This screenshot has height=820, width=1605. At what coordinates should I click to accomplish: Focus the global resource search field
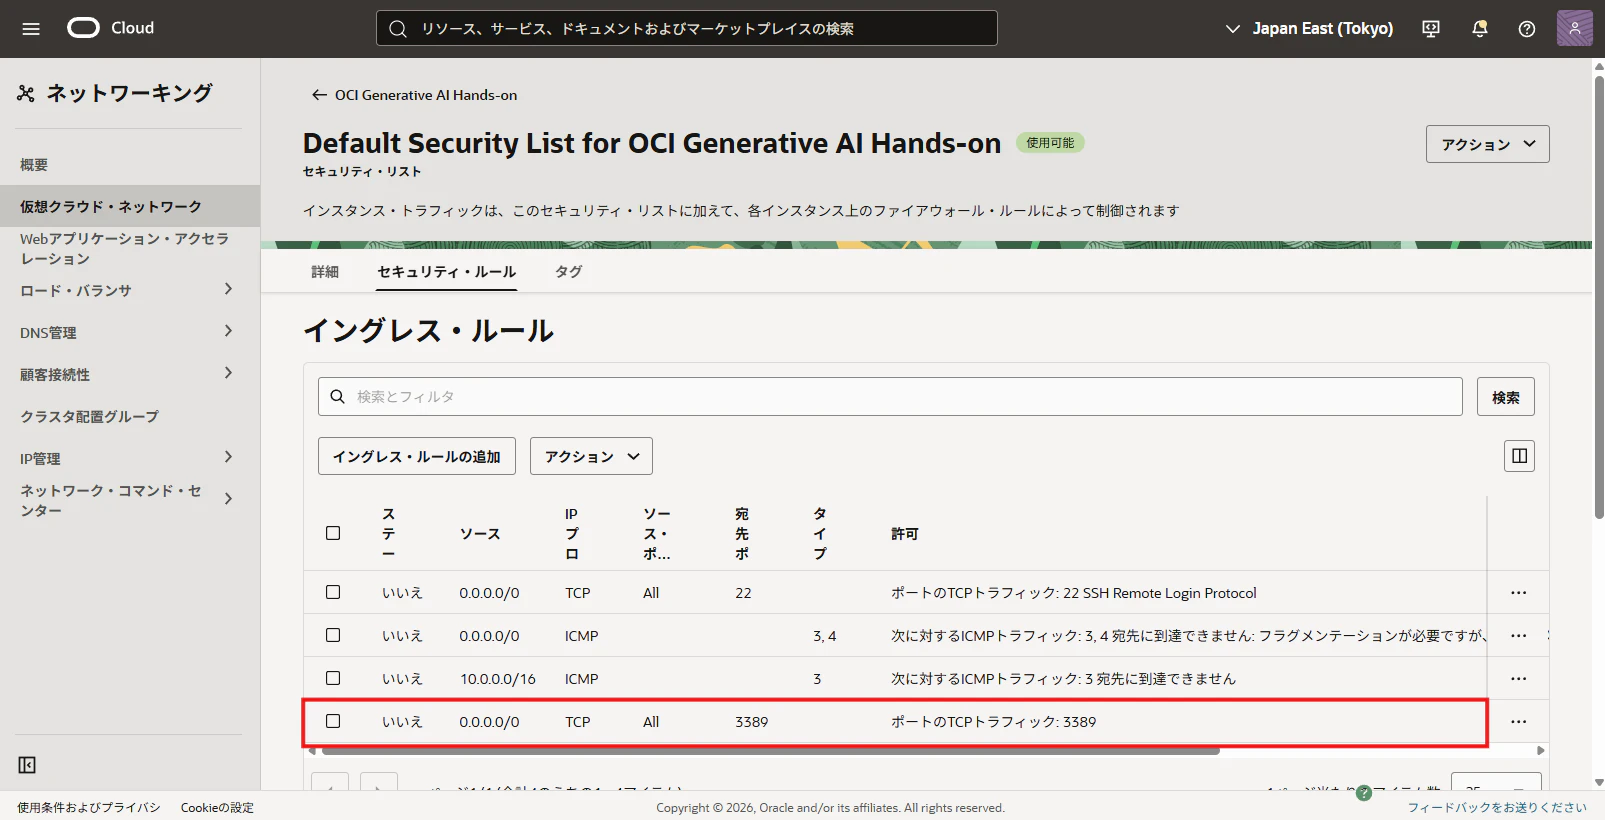(x=687, y=28)
